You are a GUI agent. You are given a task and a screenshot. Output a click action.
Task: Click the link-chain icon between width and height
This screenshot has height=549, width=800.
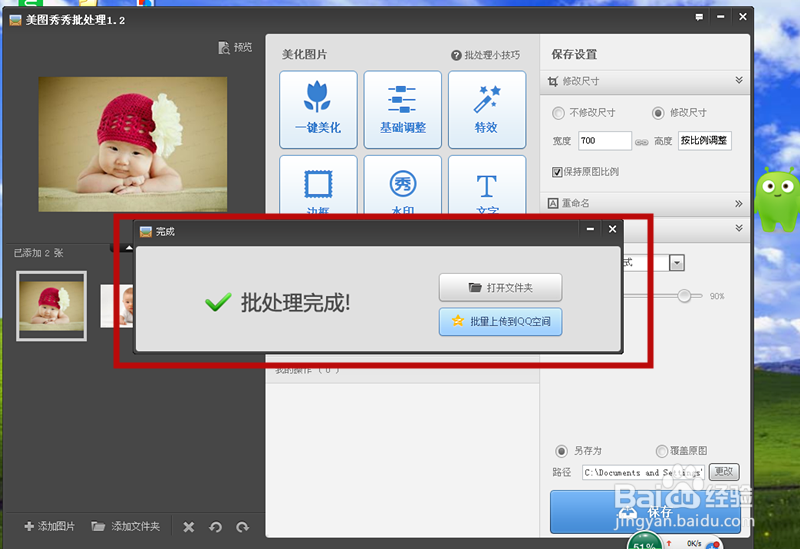point(641,142)
